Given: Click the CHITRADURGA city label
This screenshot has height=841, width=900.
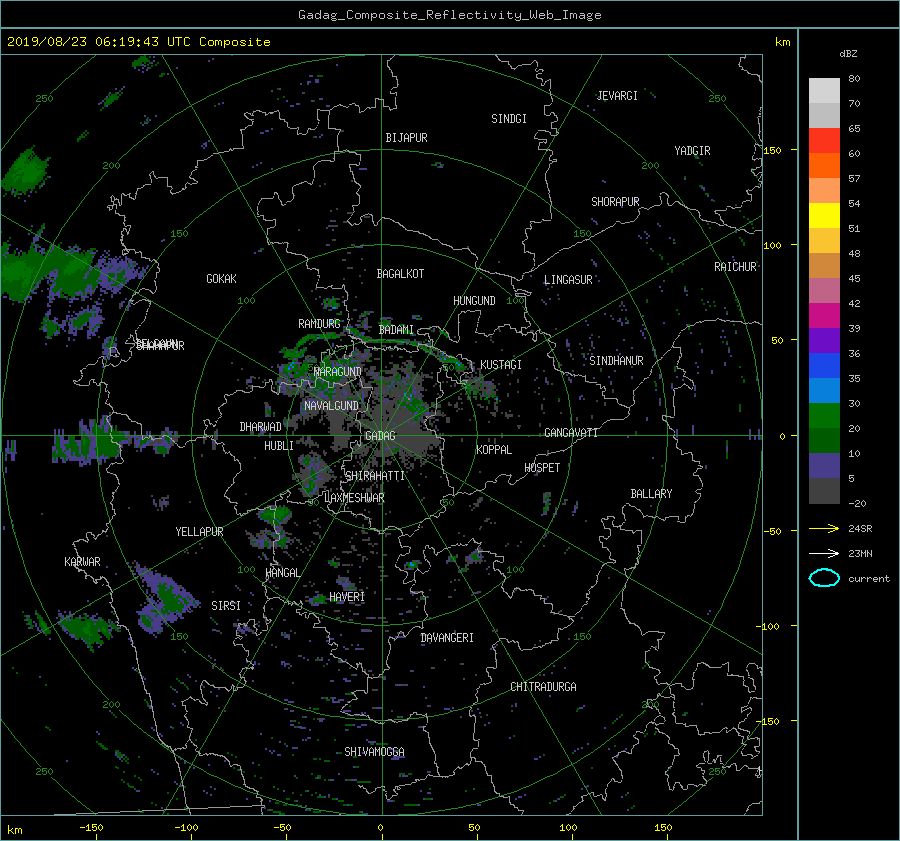Looking at the screenshot, I should 543,687.
